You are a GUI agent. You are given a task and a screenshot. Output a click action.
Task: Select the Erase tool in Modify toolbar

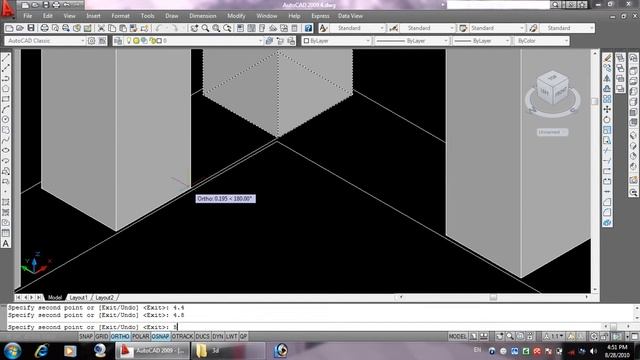coord(607,58)
